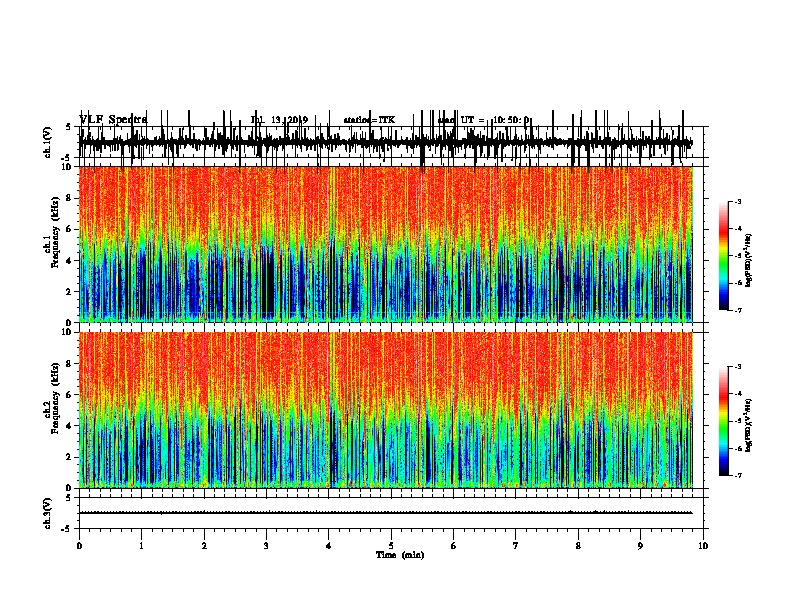Click the "4" kHz tick on ch.2 frequency axis
The width and height of the screenshot is (792, 612).
pyautogui.click(x=70, y=426)
